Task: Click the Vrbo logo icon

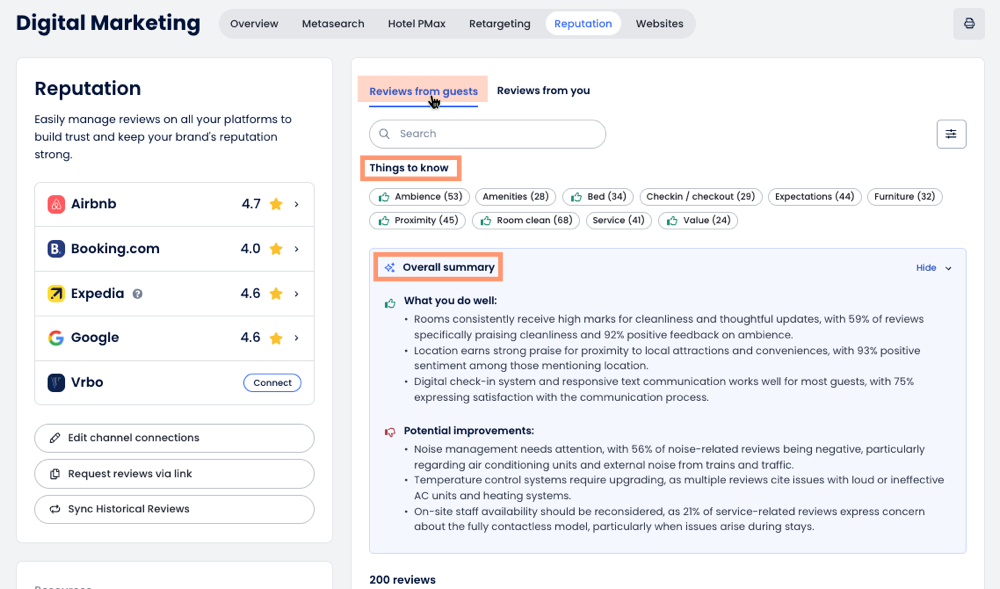Action: (56, 383)
